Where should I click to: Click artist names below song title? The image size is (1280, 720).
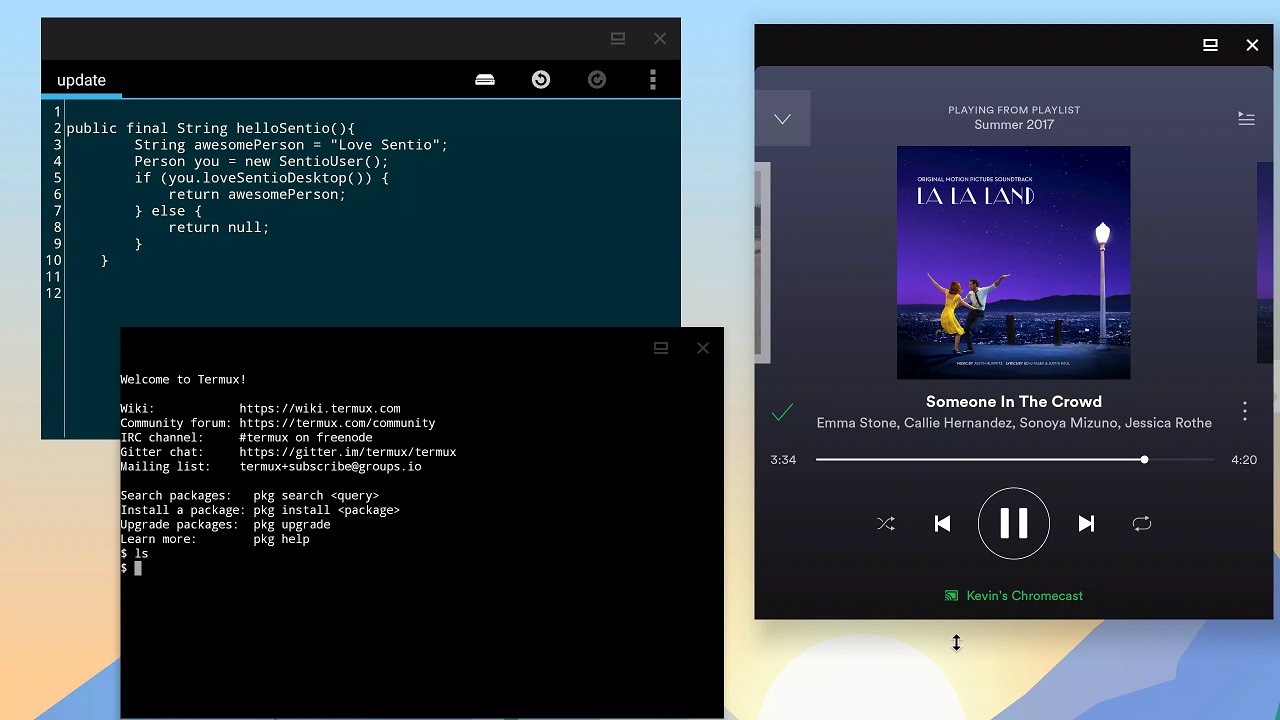(1014, 423)
